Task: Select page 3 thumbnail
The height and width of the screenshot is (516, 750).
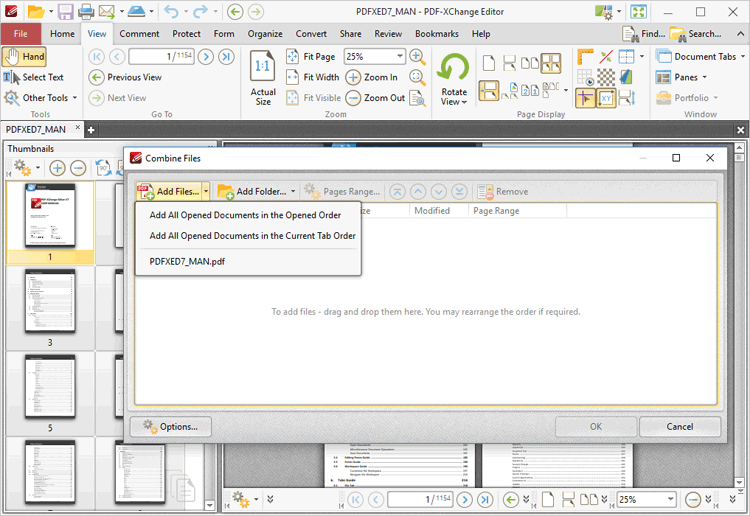Action: click(50, 308)
